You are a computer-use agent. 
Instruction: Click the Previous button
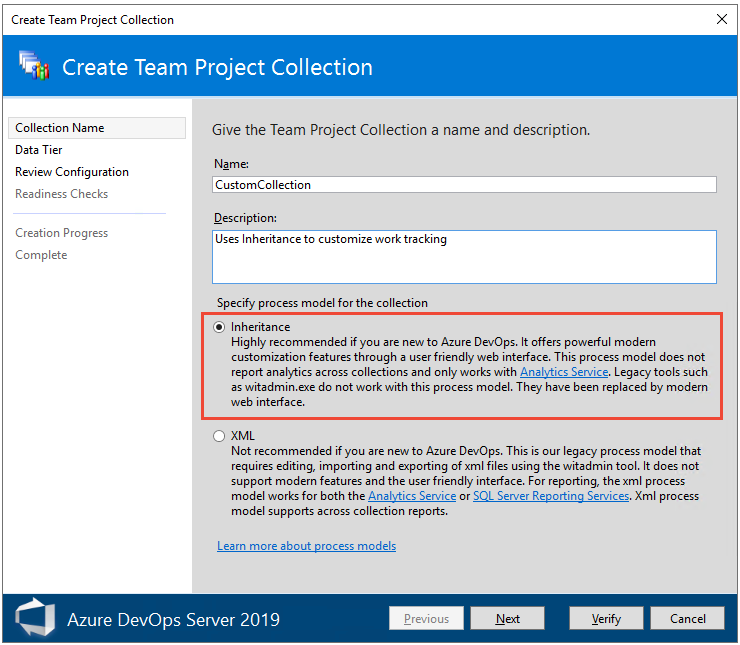pyautogui.click(x=426, y=619)
